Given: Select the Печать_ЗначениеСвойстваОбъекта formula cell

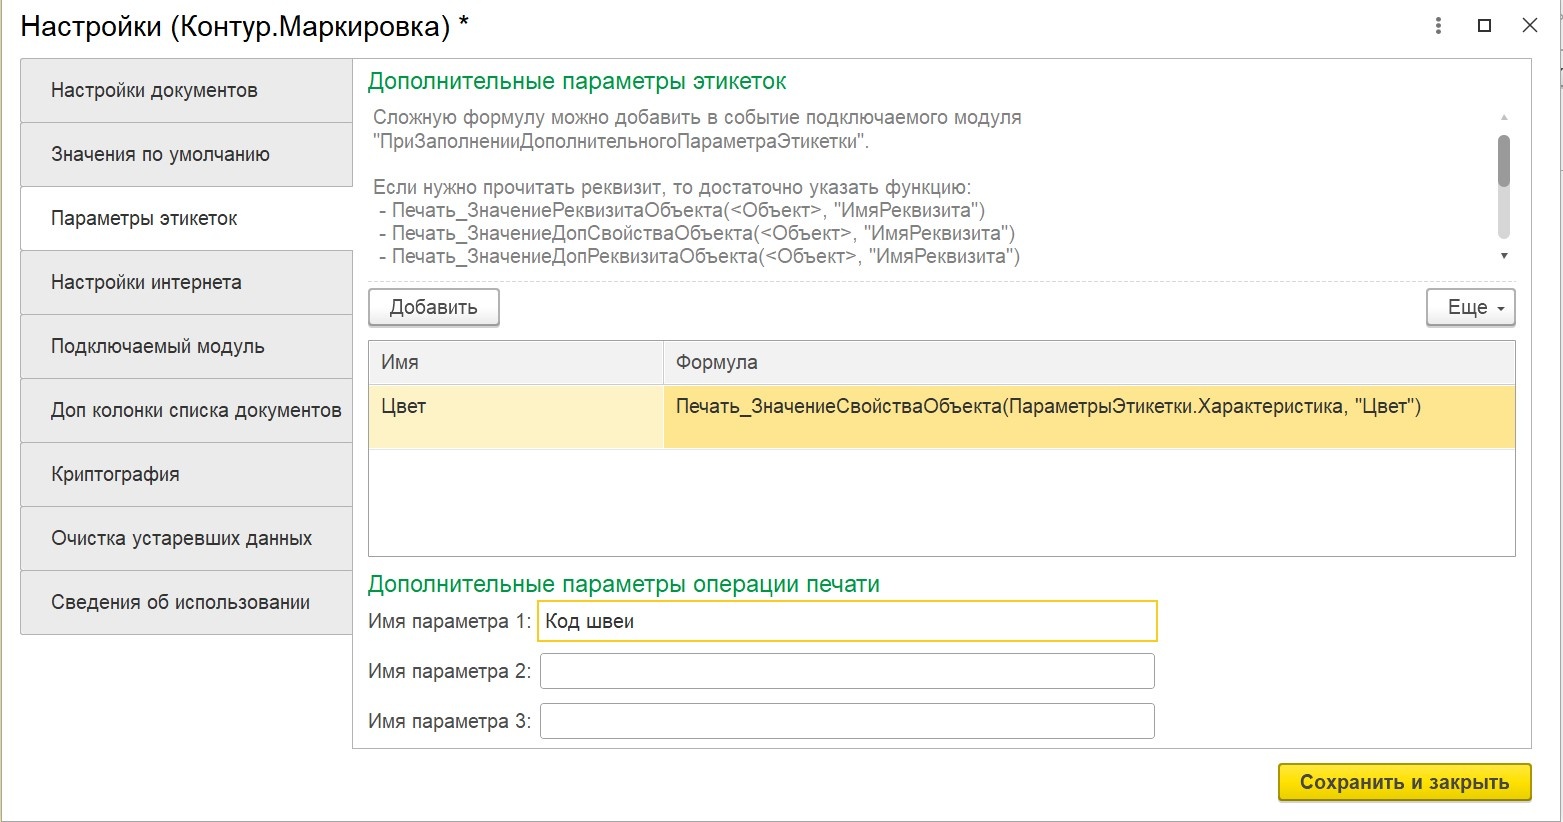Looking at the screenshot, I should coord(1089,416).
